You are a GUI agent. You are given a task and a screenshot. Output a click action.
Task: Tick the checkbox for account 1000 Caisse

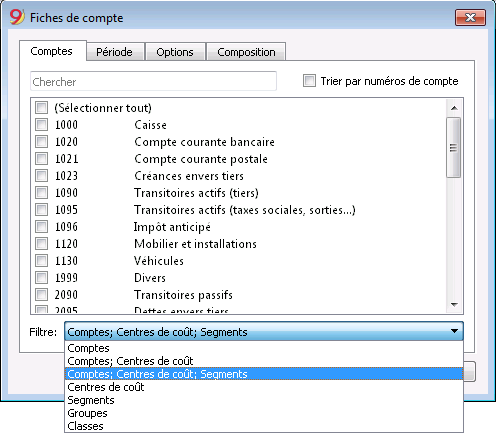tap(42, 125)
